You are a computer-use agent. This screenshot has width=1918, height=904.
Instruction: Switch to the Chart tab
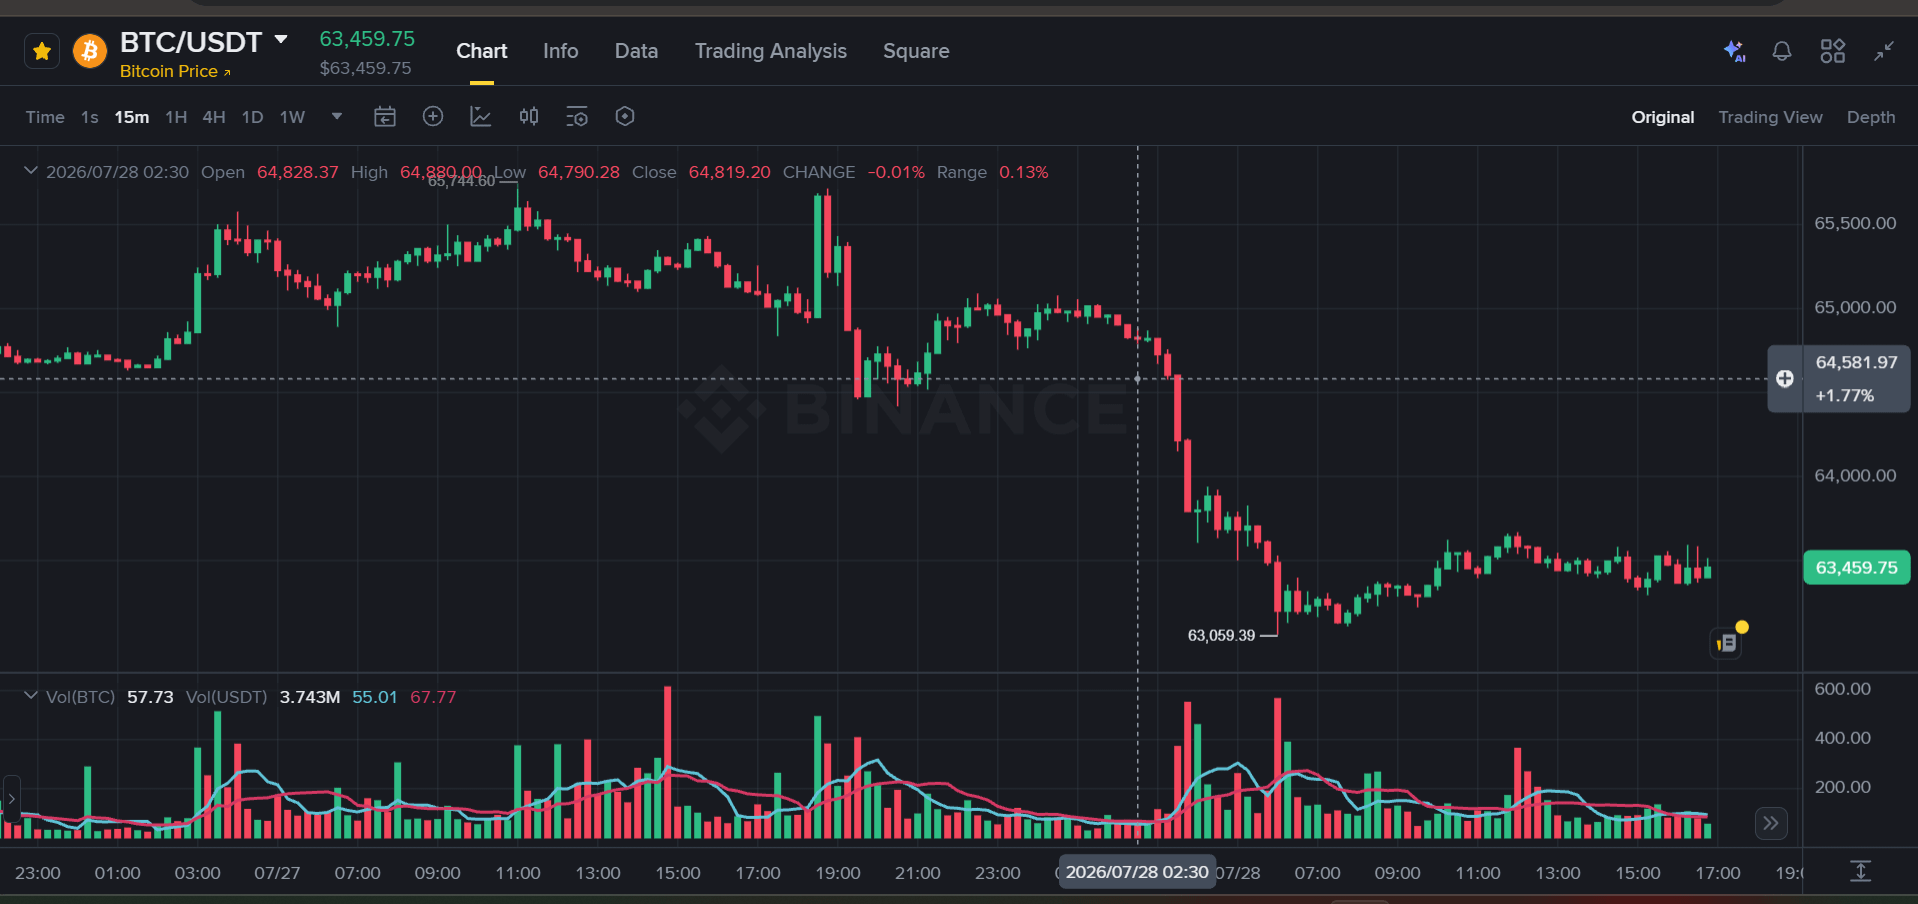pyautogui.click(x=482, y=51)
